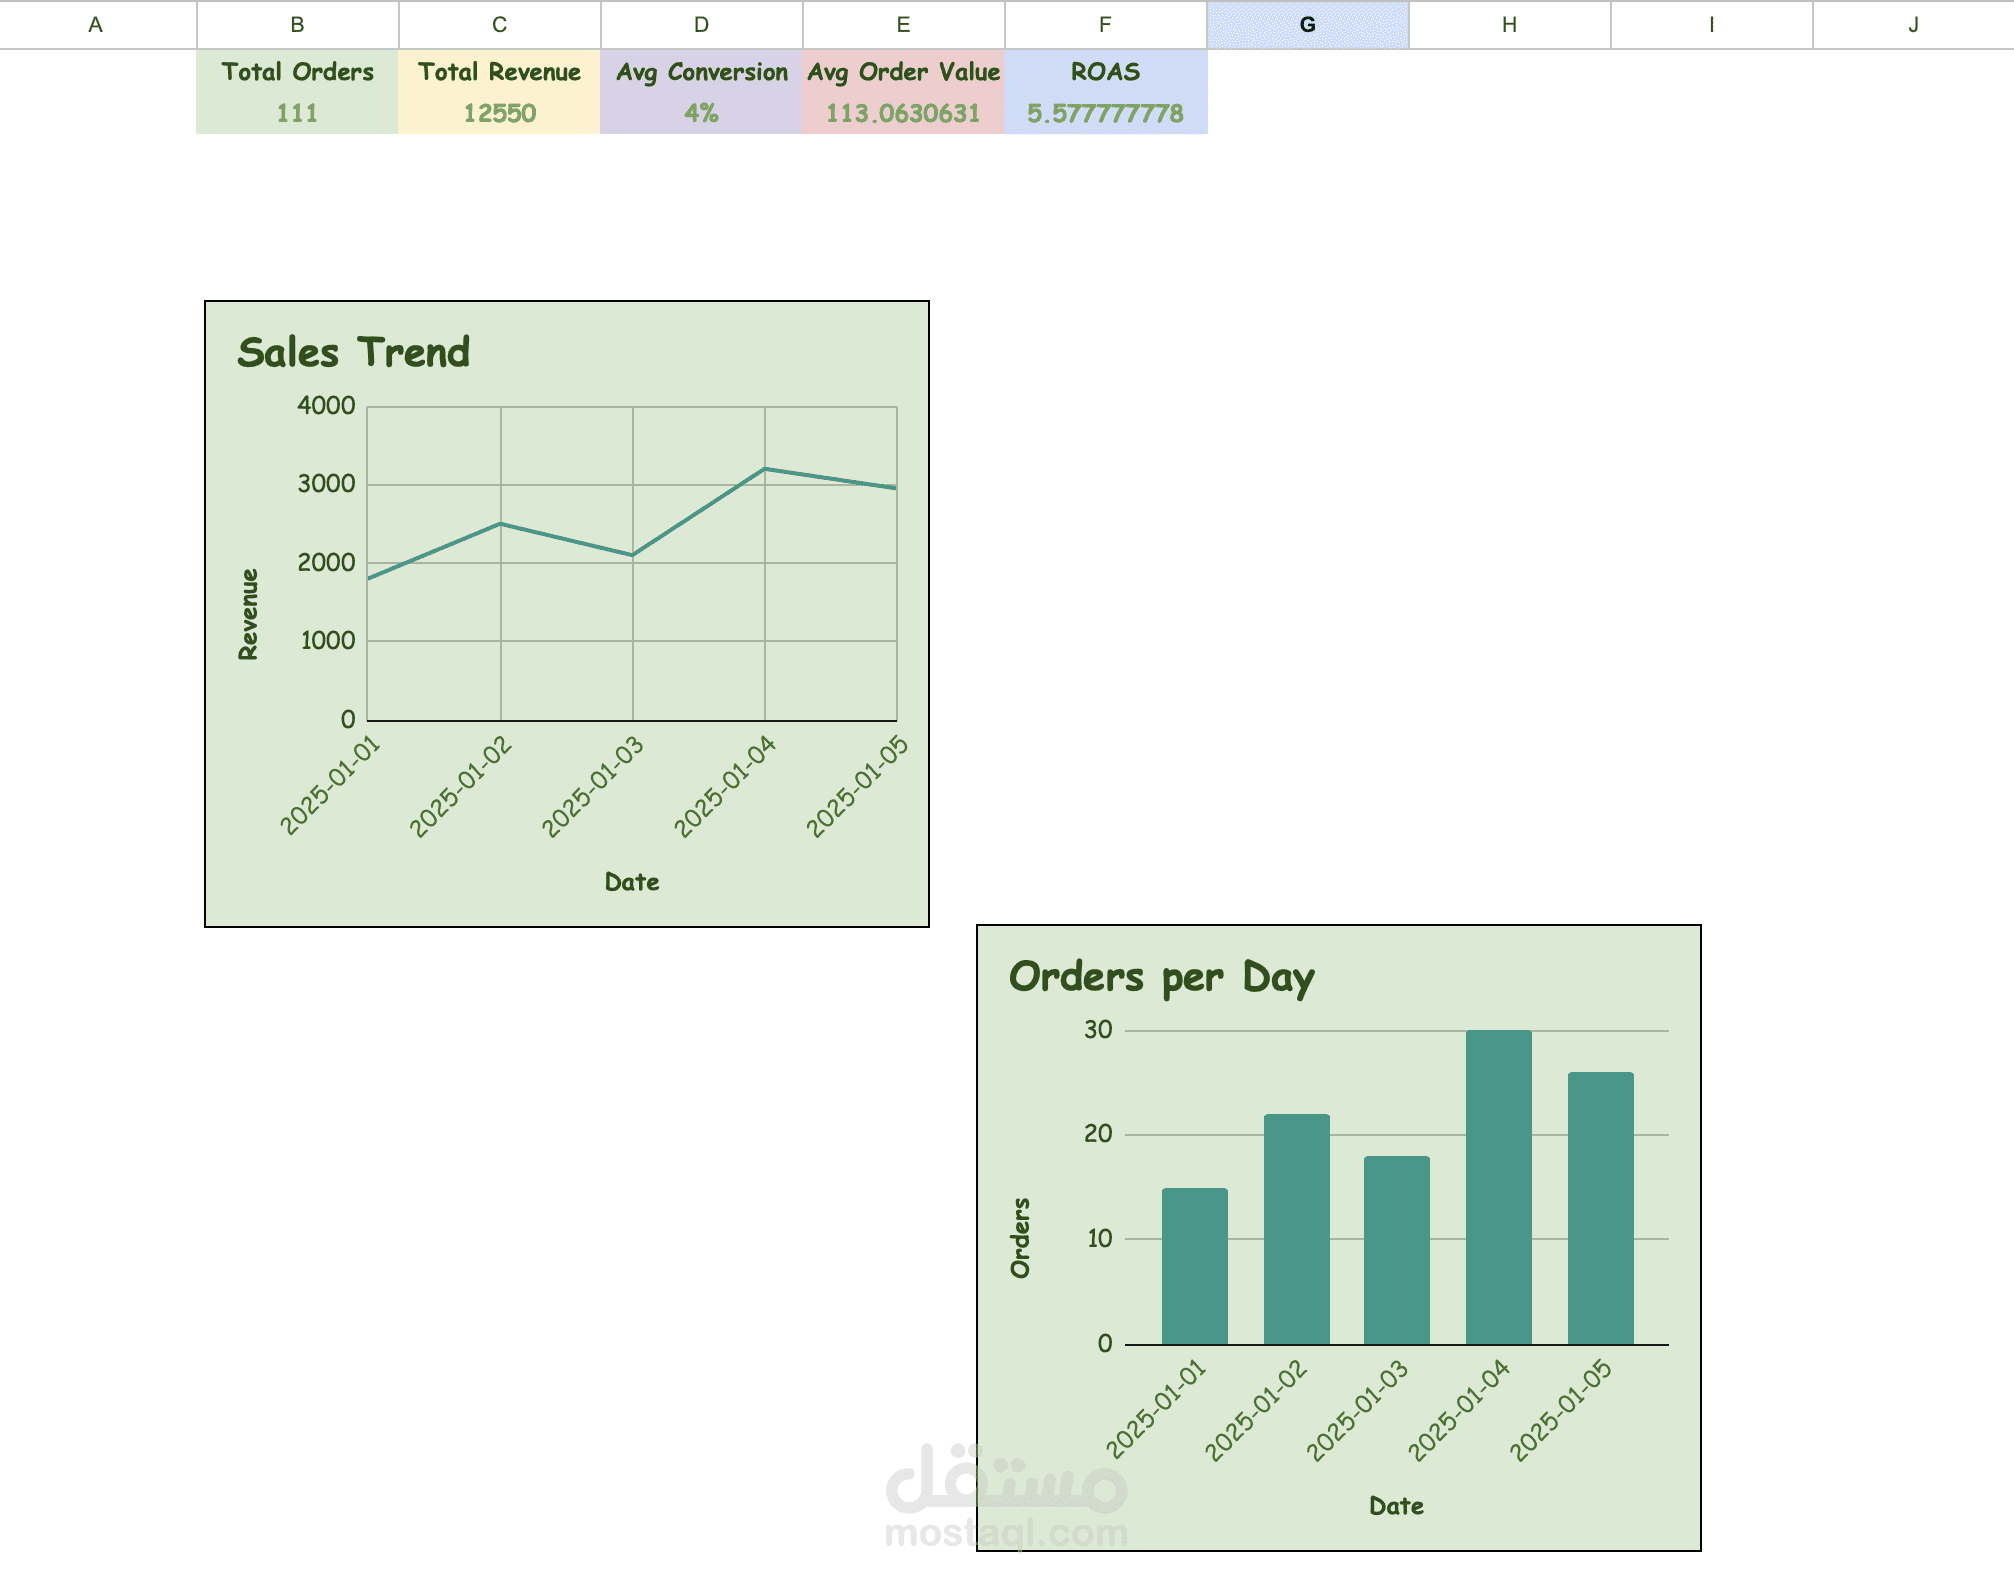Image resolution: width=2014 pixels, height=1586 pixels.
Task: Click the 'Revenue' vertical axis title
Action: (248, 614)
